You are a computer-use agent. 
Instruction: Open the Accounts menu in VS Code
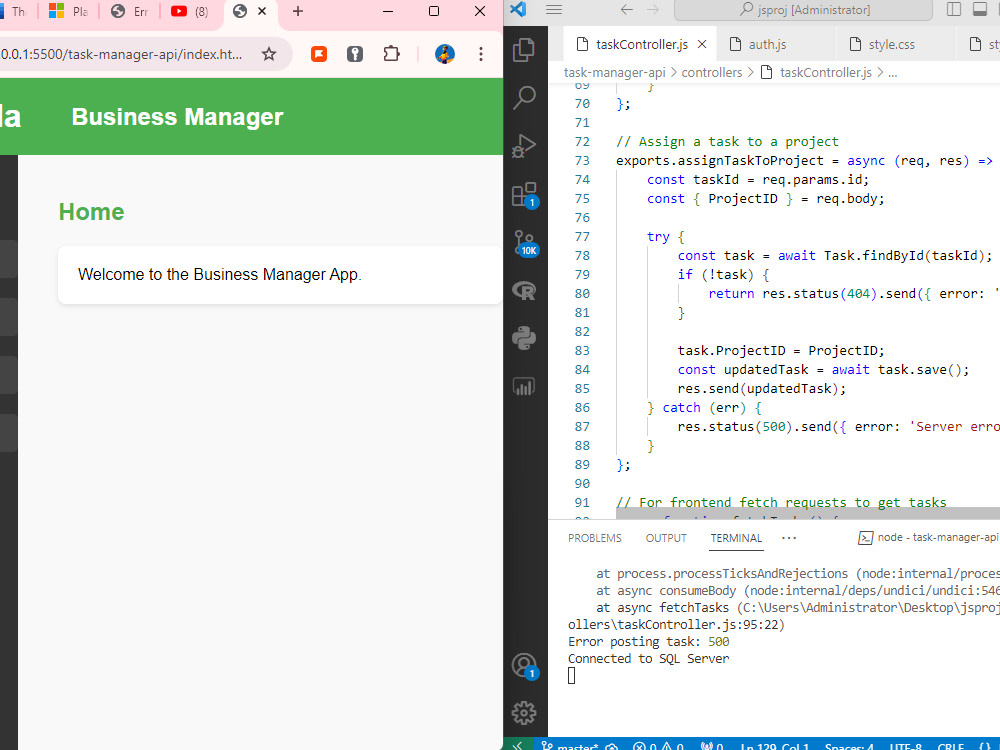click(524, 666)
